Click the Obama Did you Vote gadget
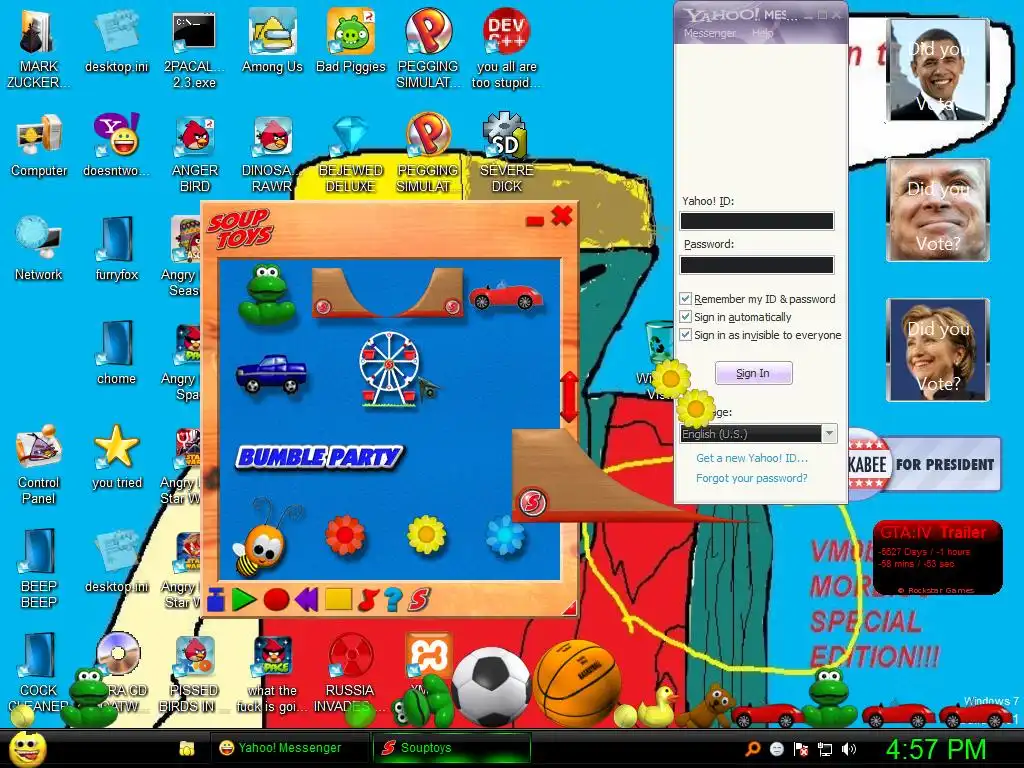 pos(938,70)
